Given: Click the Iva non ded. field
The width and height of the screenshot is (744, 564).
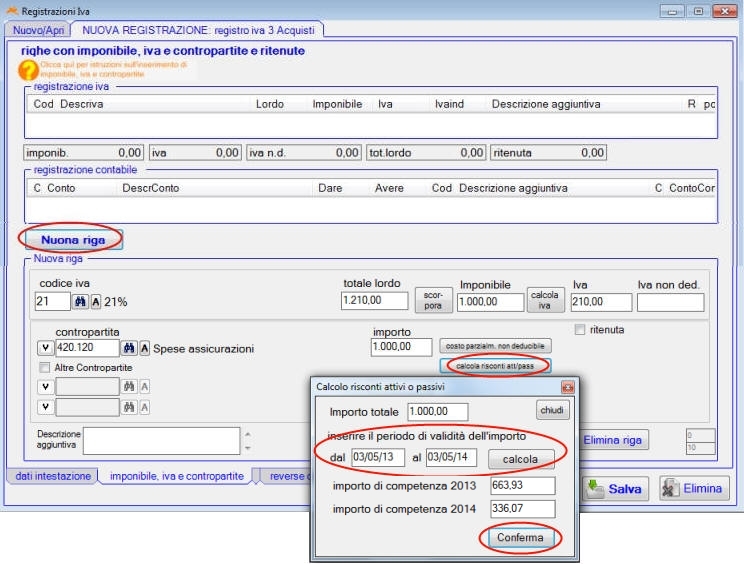Looking at the screenshot, I should (x=670, y=302).
